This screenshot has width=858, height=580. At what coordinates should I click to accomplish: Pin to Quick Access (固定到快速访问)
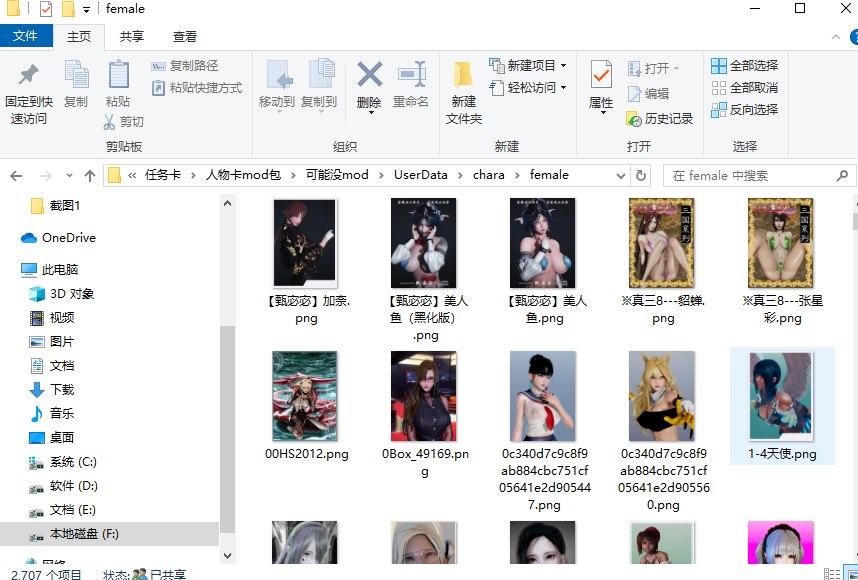tap(28, 94)
